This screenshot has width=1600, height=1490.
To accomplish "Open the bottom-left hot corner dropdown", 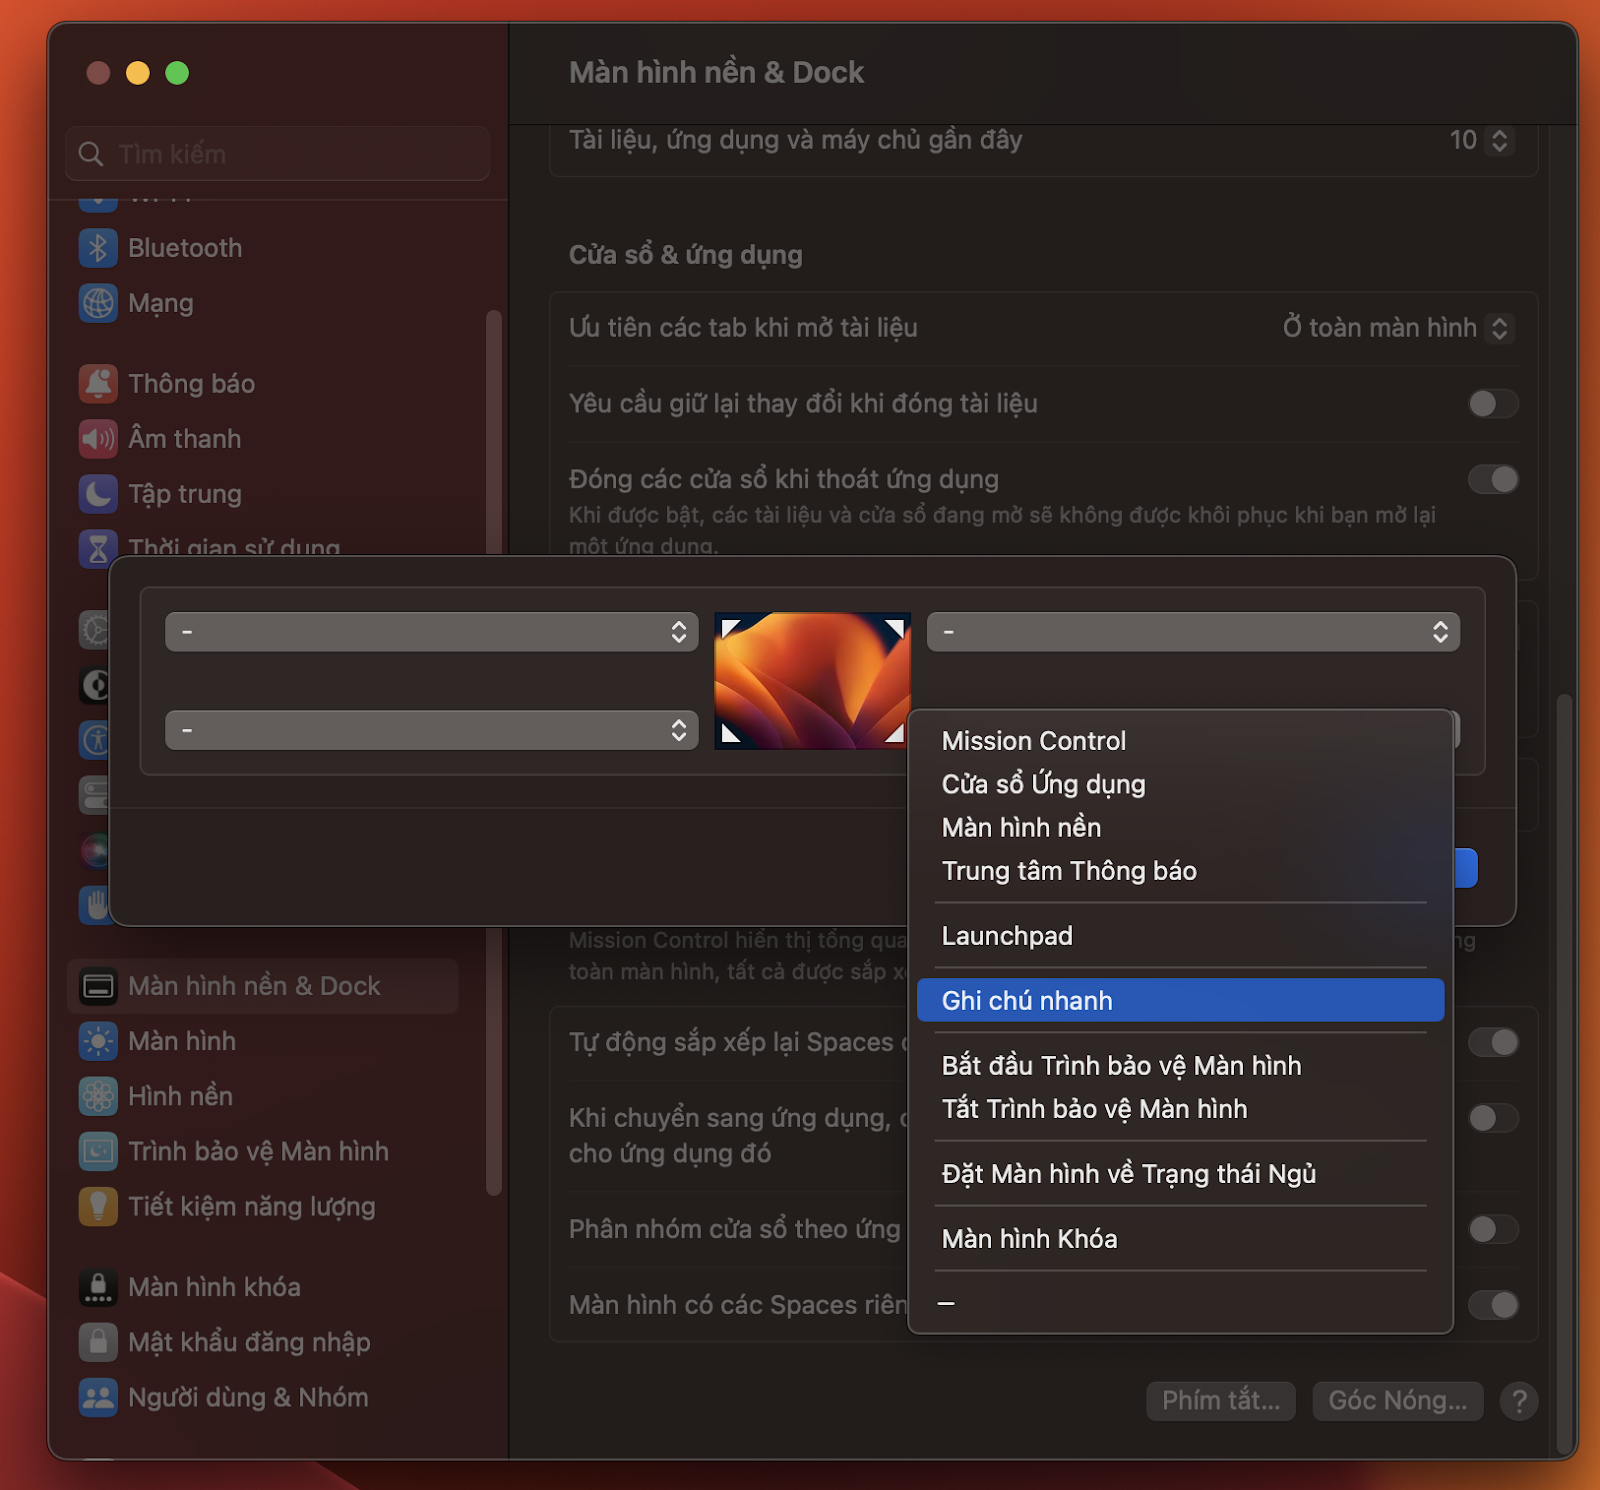I will 431,731.
